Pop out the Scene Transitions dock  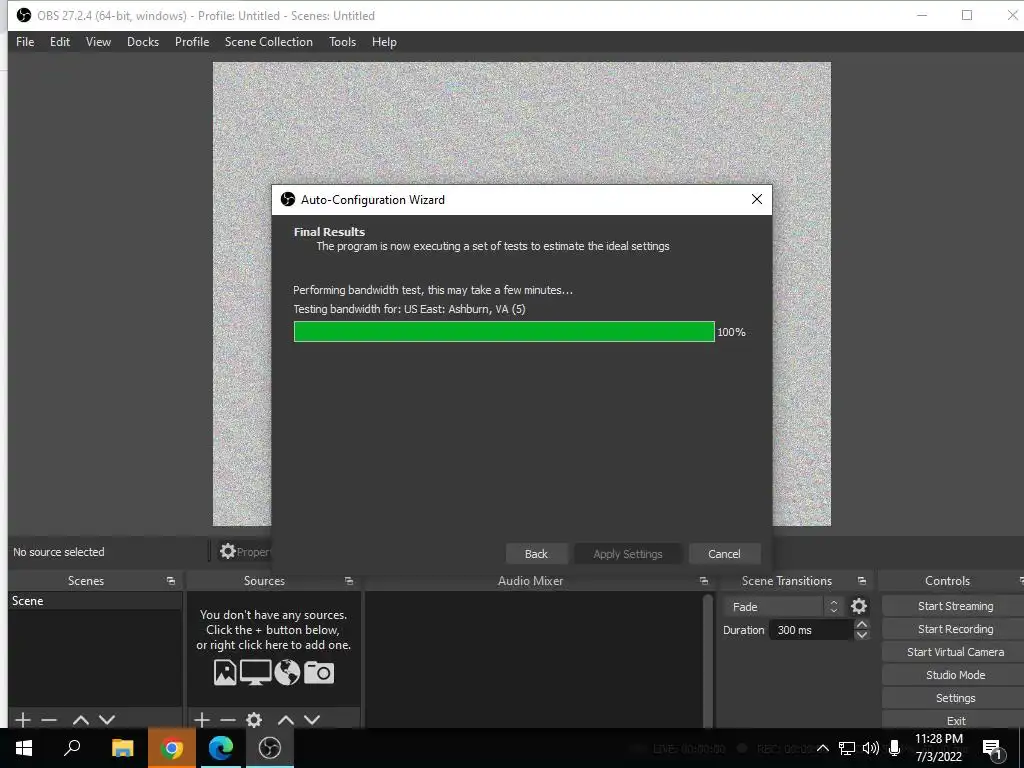point(861,581)
